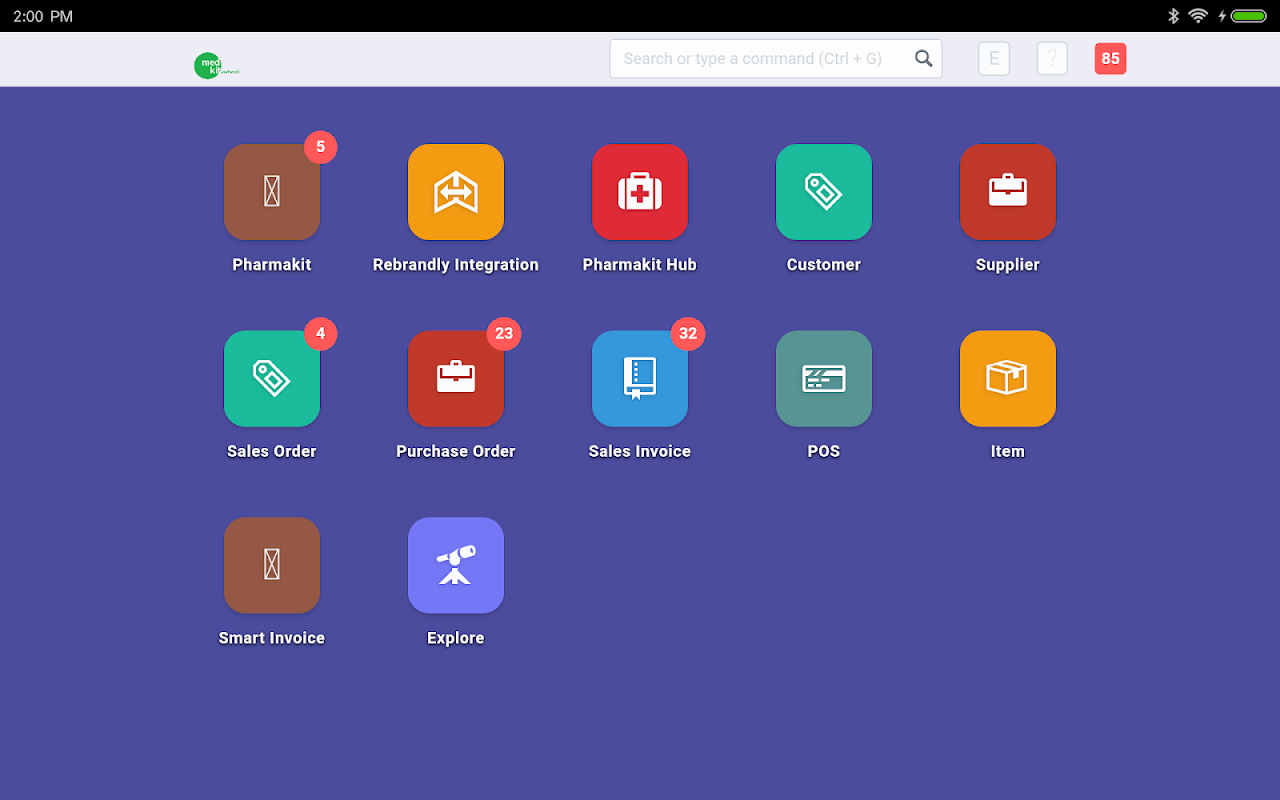1280x800 pixels.
Task: Open the Purchase Order icon
Action: click(x=456, y=379)
